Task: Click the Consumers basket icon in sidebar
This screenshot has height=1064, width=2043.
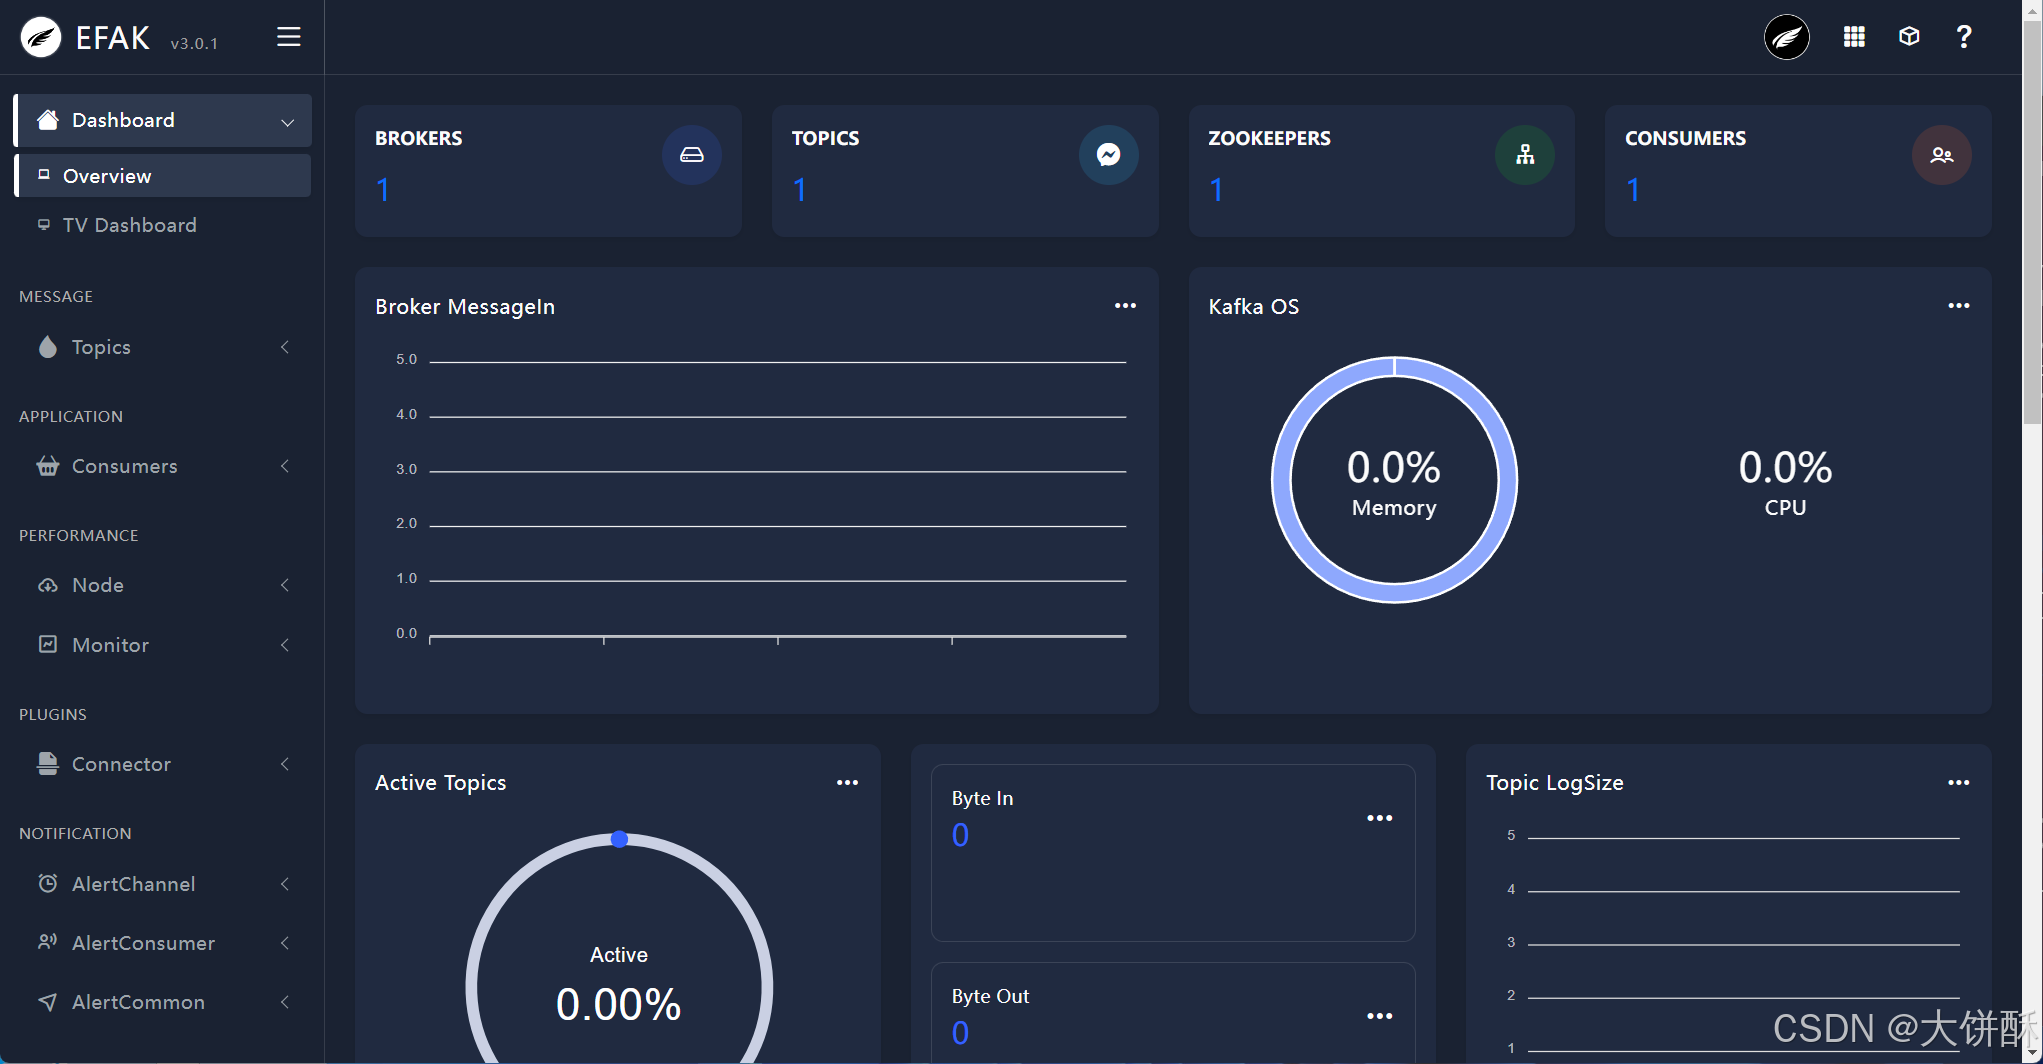Action: [48, 466]
